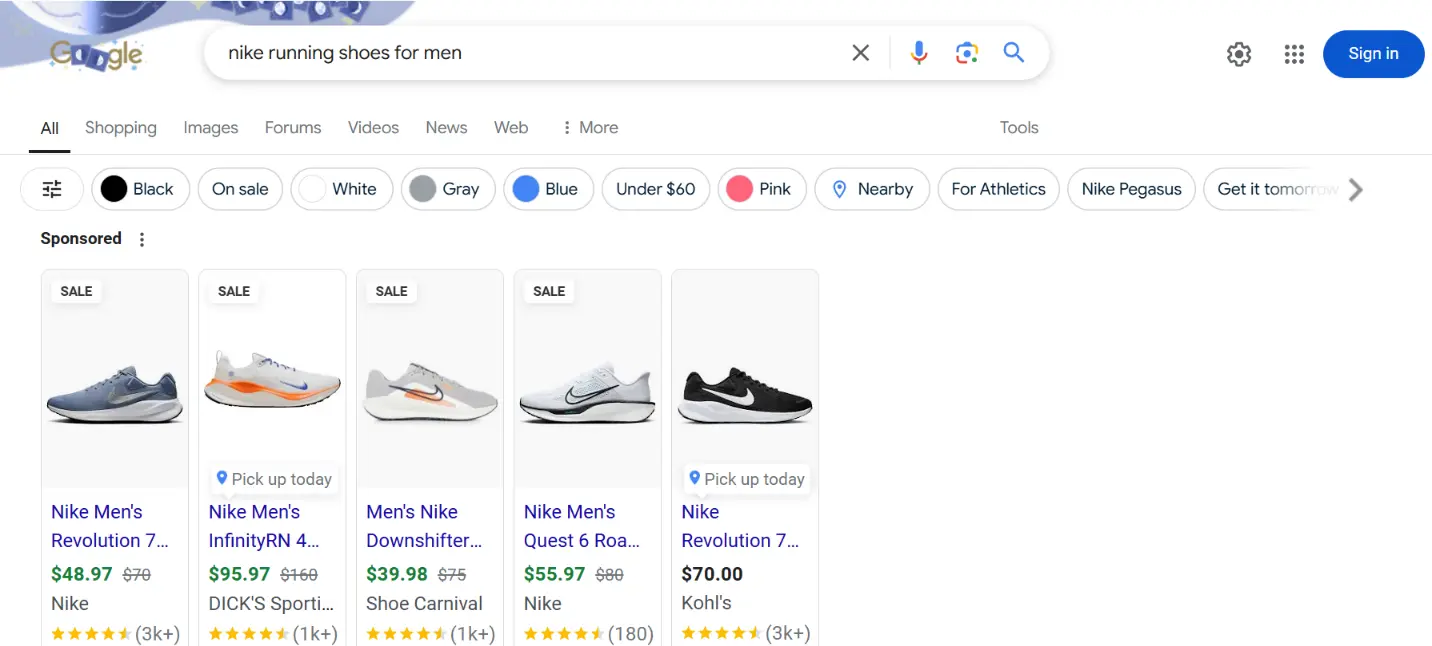
Task: Click Pick up today on Kohl's card
Action: click(x=746, y=479)
